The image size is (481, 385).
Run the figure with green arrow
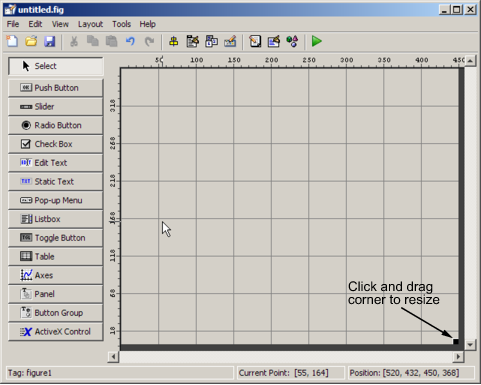coord(316,41)
